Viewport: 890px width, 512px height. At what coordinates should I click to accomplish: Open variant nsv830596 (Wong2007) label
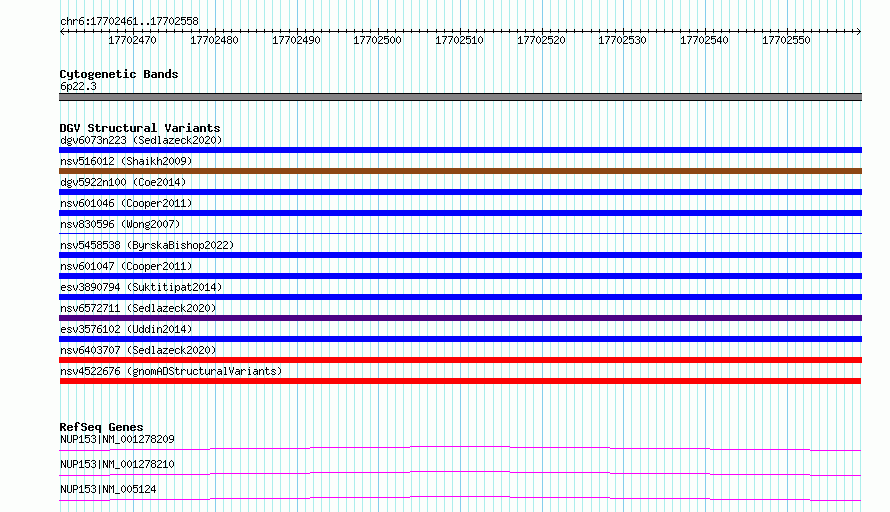[x=120, y=224]
